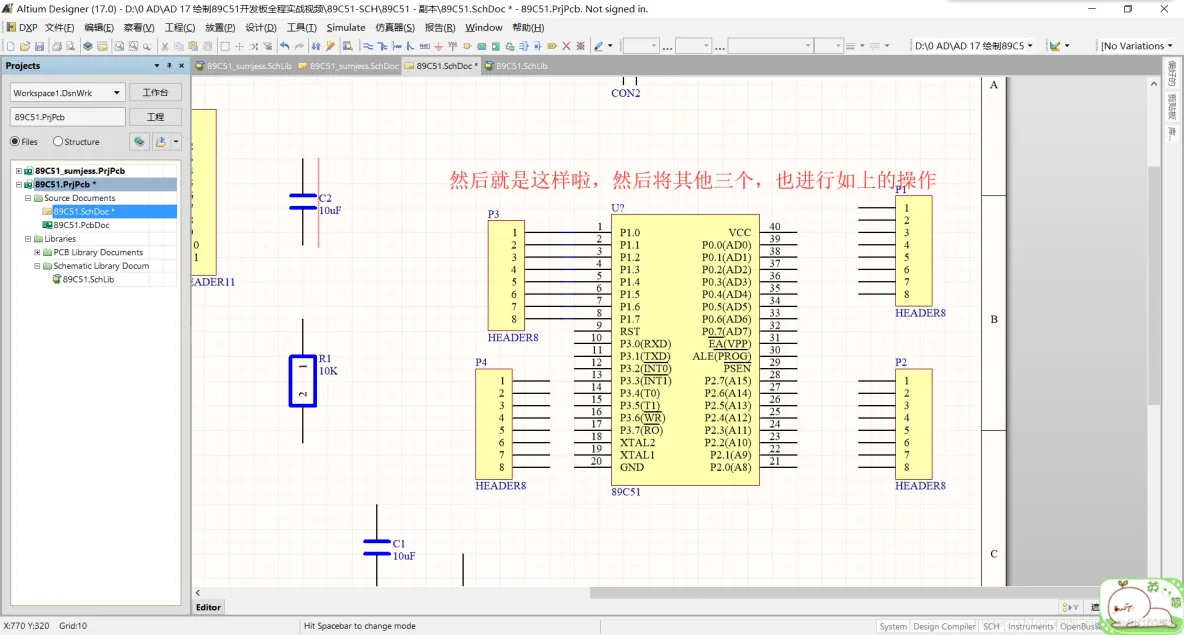The height and width of the screenshot is (635, 1184).
Task: Click the 89C51.PrjPcb project name field
Action: coord(67,117)
